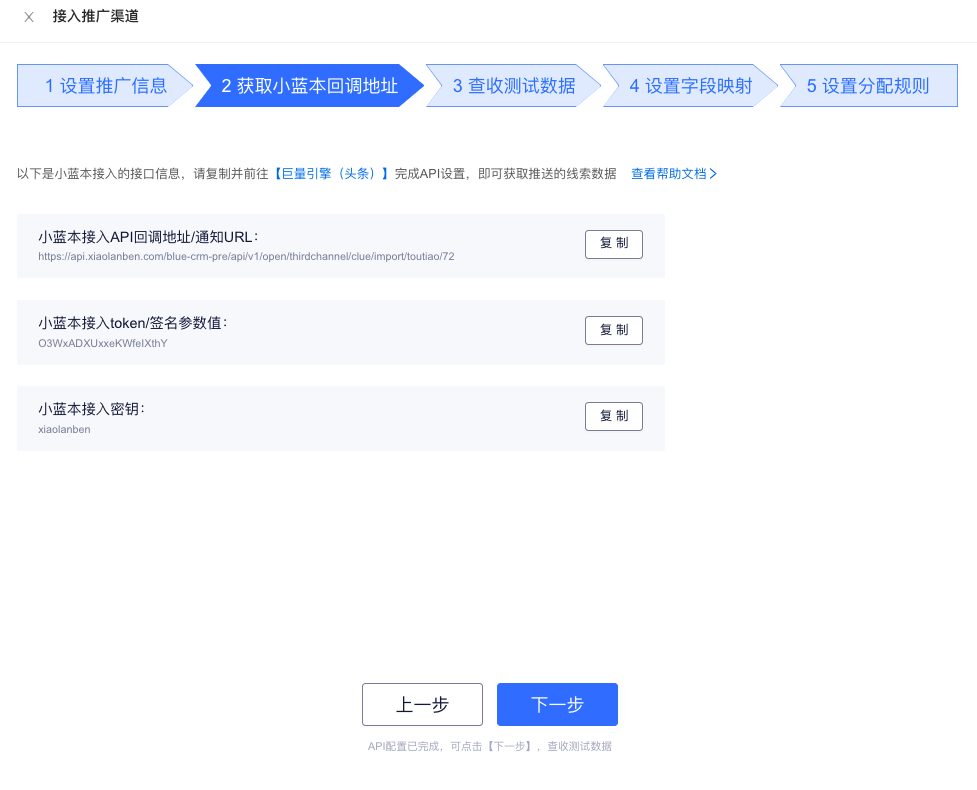This screenshot has width=977, height=790.
Task: Click the 小蓝本接入token/签名参数值 label
Action: pyautogui.click(x=132, y=323)
